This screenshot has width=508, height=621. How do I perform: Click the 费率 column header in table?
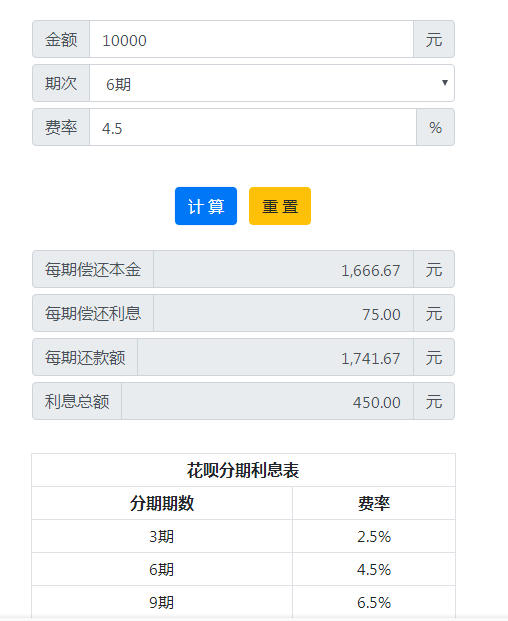pos(374,503)
